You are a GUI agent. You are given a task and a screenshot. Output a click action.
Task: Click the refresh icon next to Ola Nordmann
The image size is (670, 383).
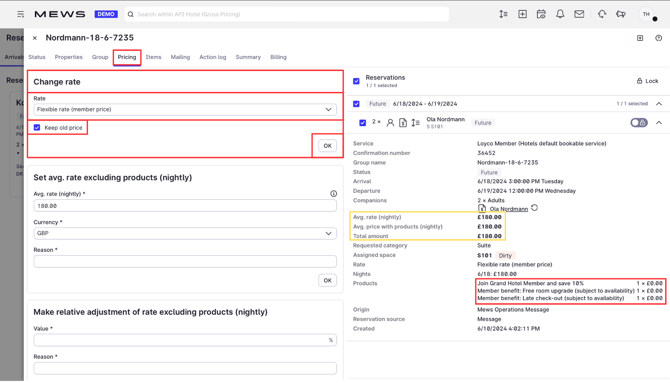pos(535,208)
